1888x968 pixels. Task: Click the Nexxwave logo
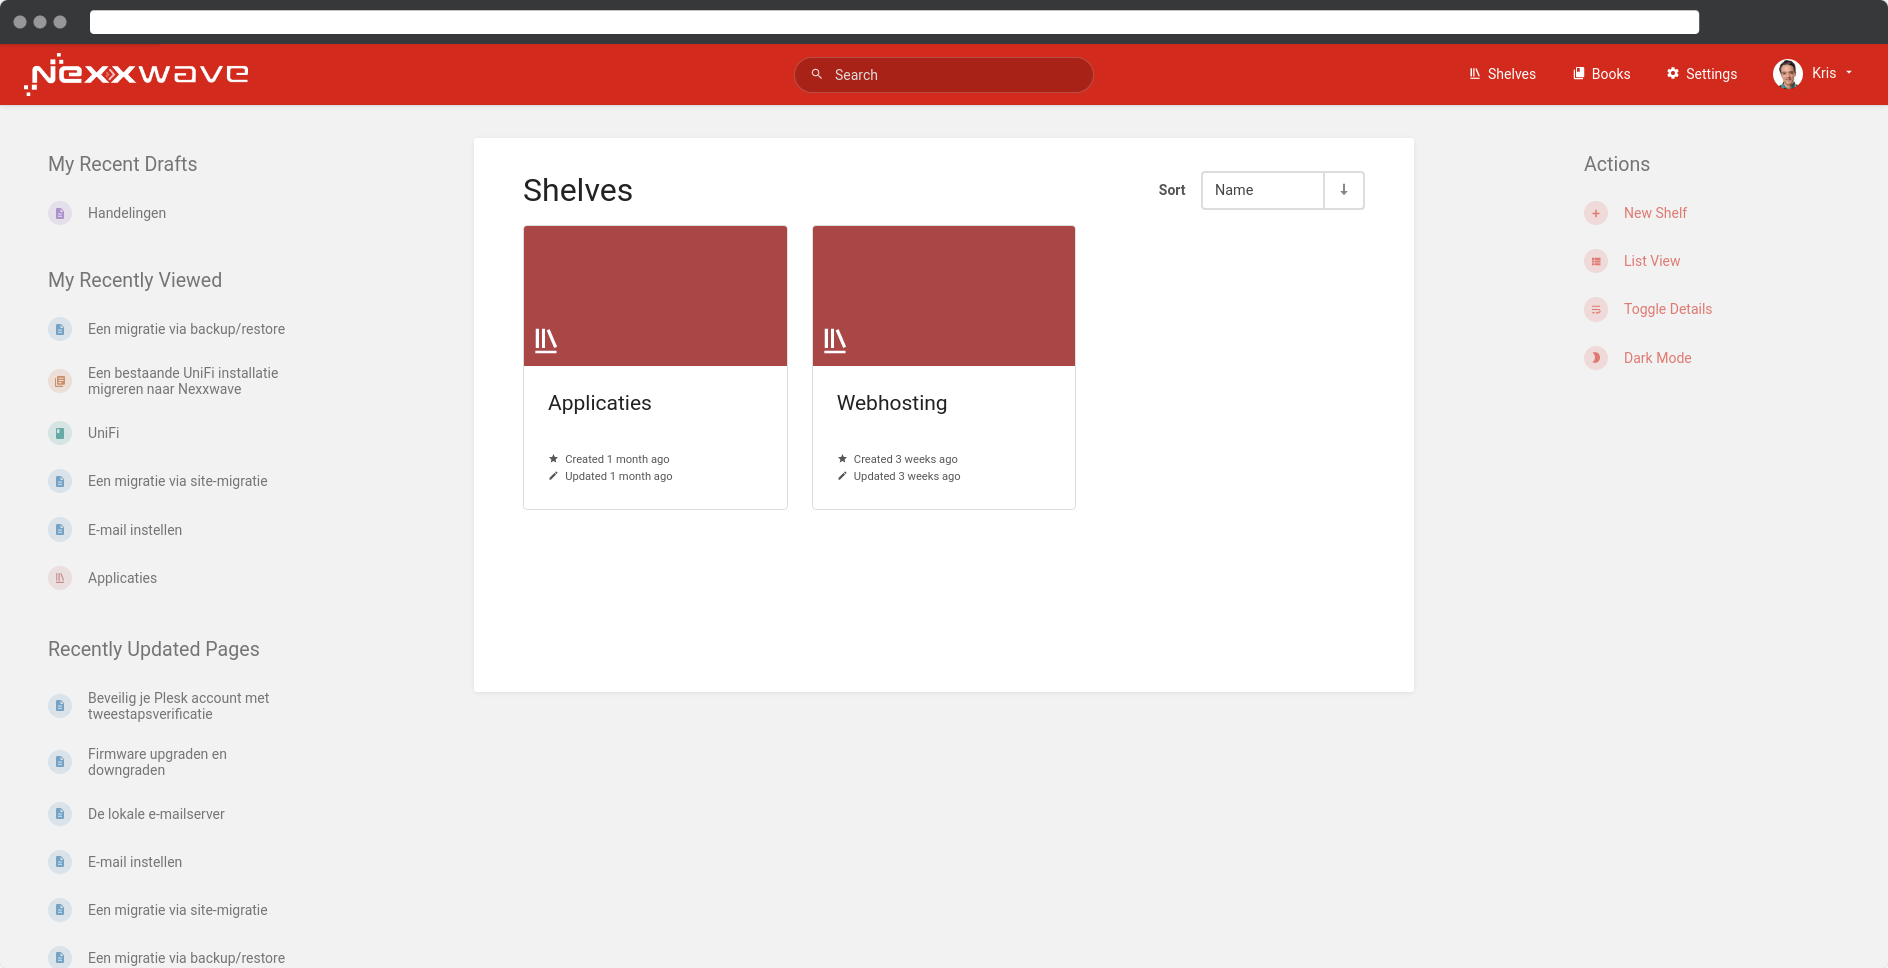(x=137, y=74)
